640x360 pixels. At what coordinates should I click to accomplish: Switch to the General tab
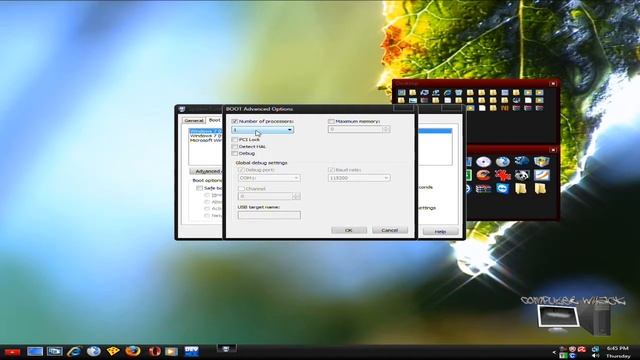click(193, 120)
